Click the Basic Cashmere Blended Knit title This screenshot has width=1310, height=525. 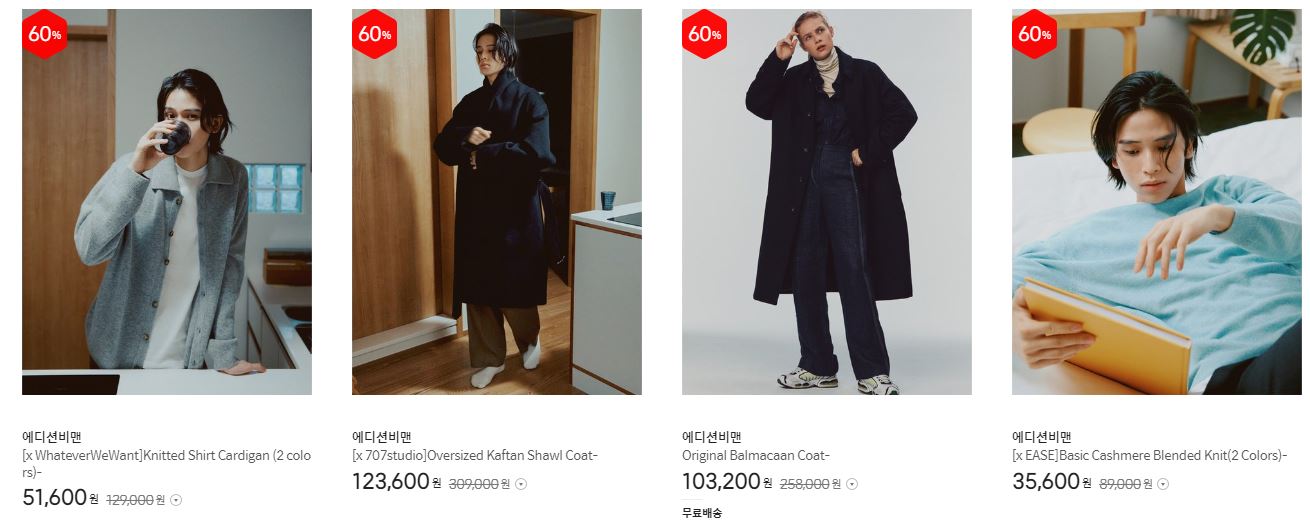1149,456
